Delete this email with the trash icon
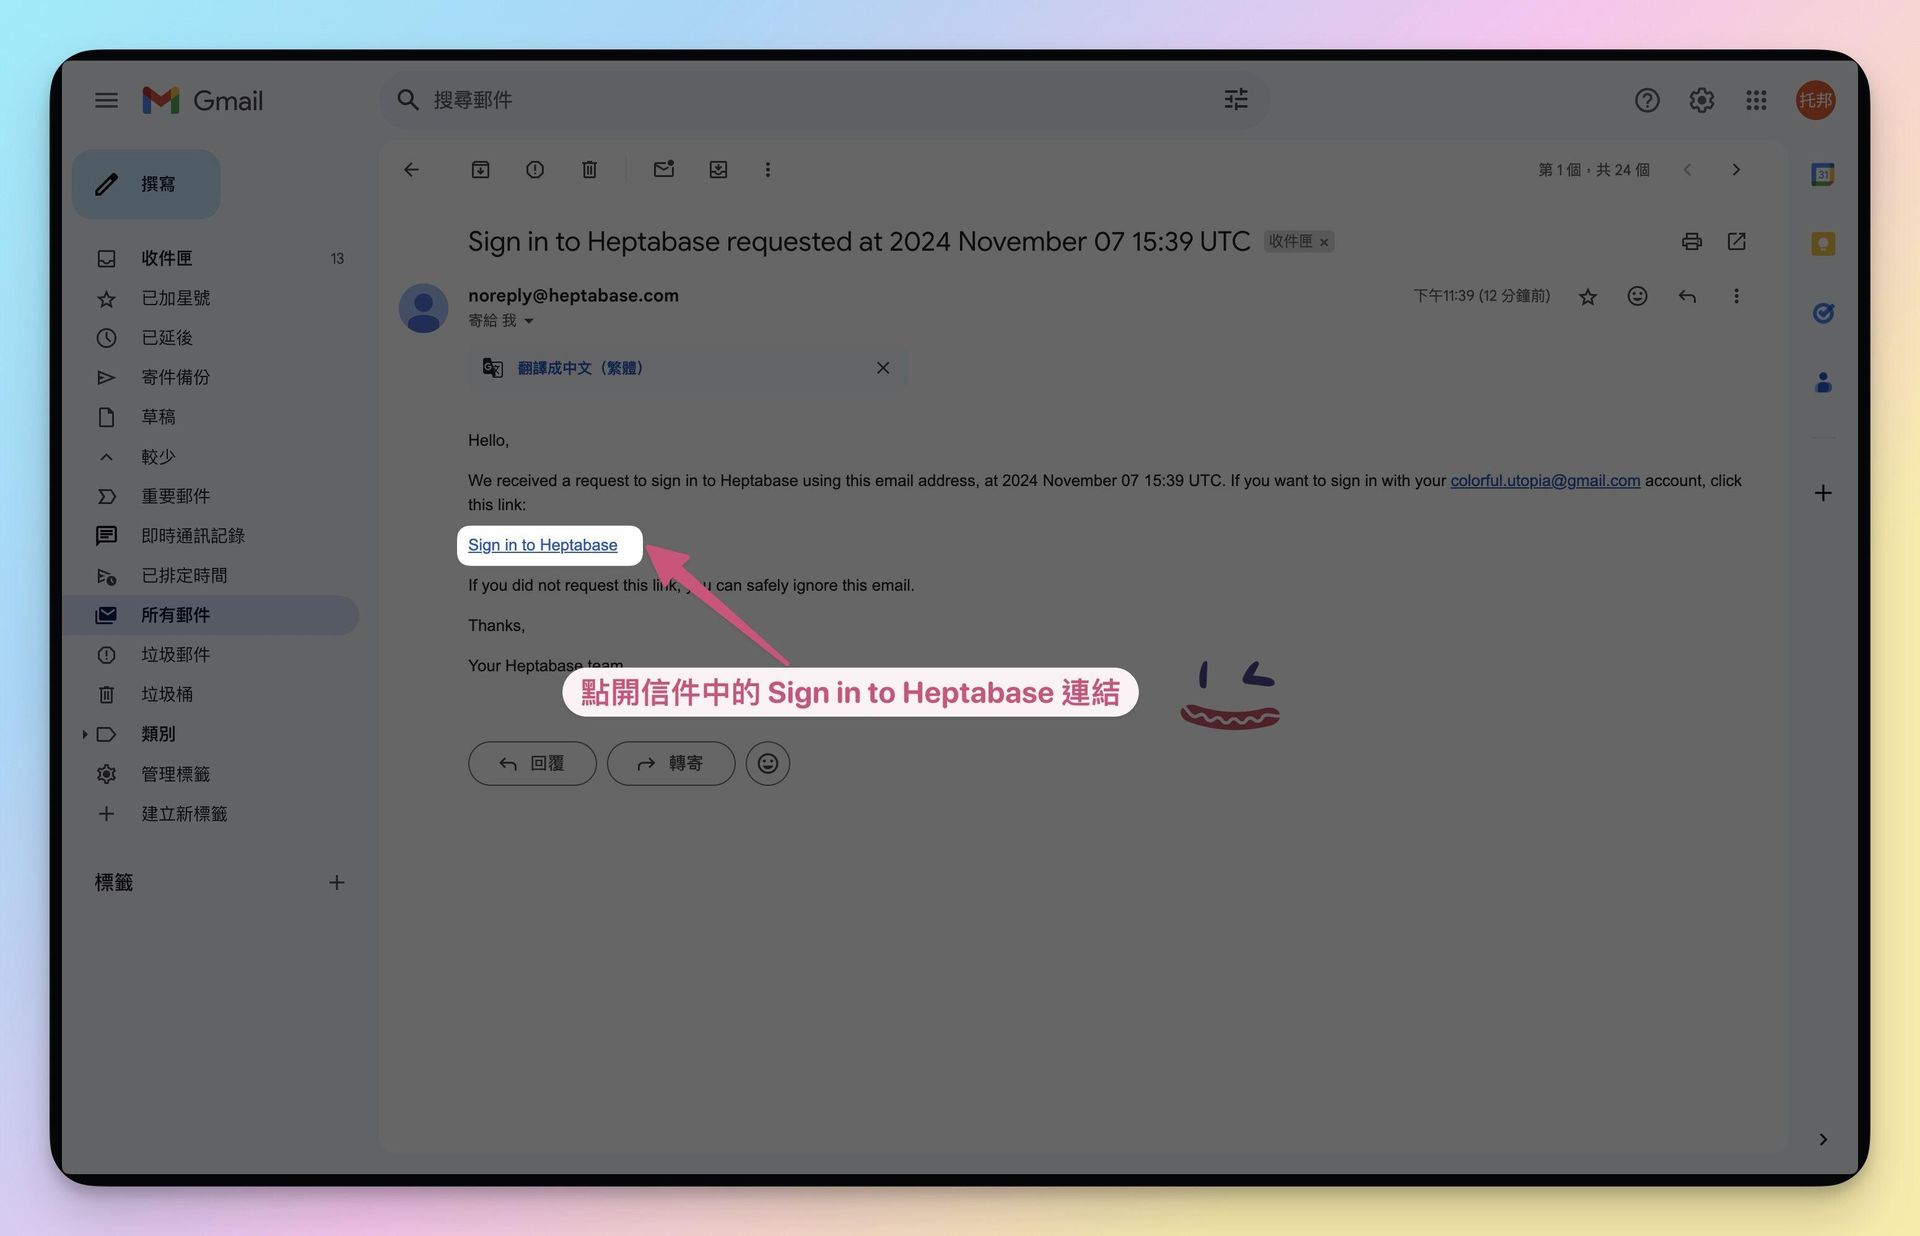Screen dimensions: 1920x1236 (589, 170)
